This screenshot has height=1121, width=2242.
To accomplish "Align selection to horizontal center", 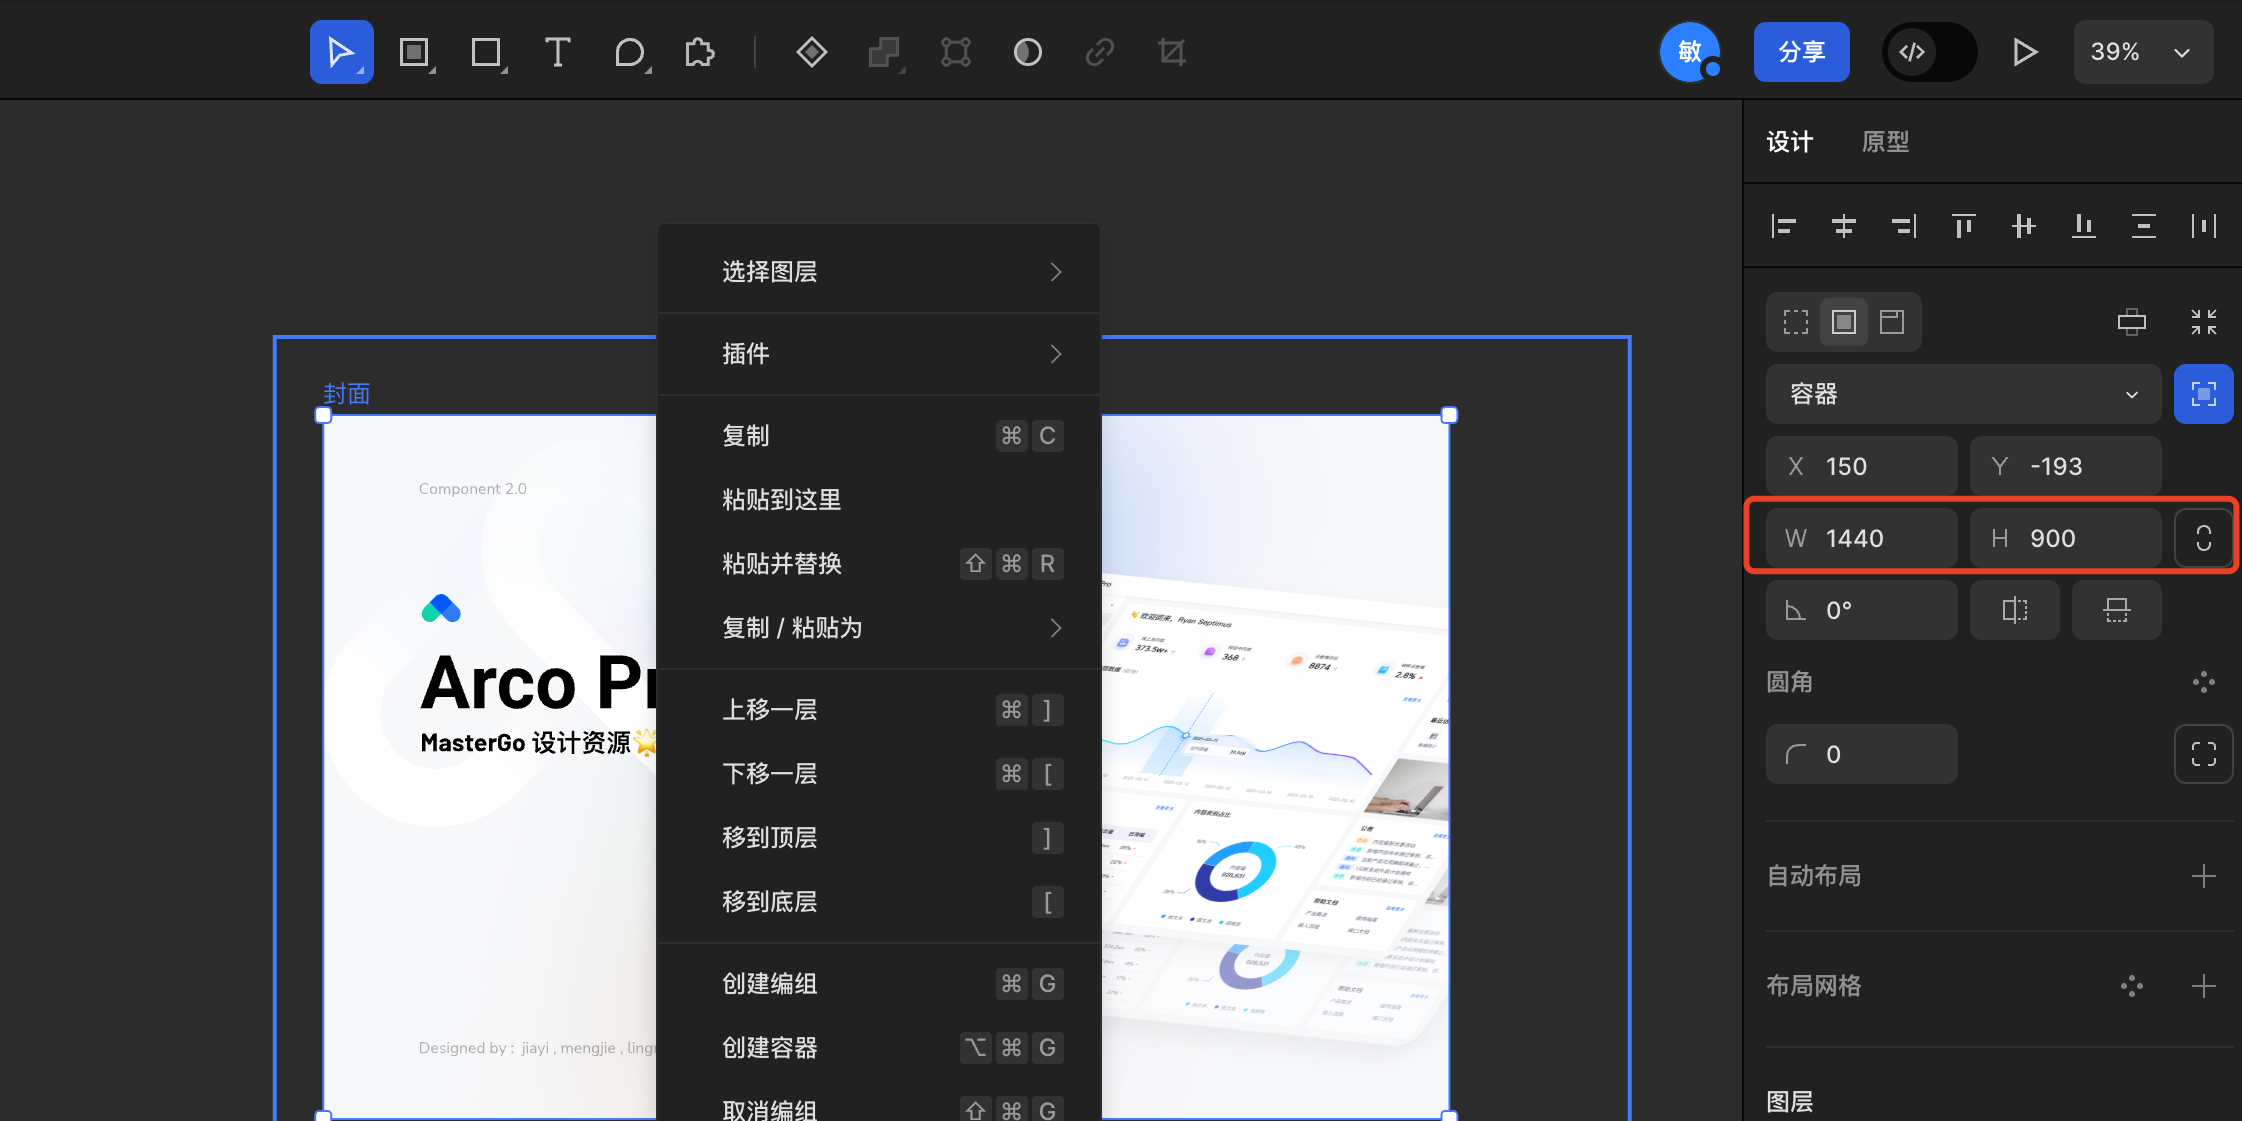I will coord(1843,226).
